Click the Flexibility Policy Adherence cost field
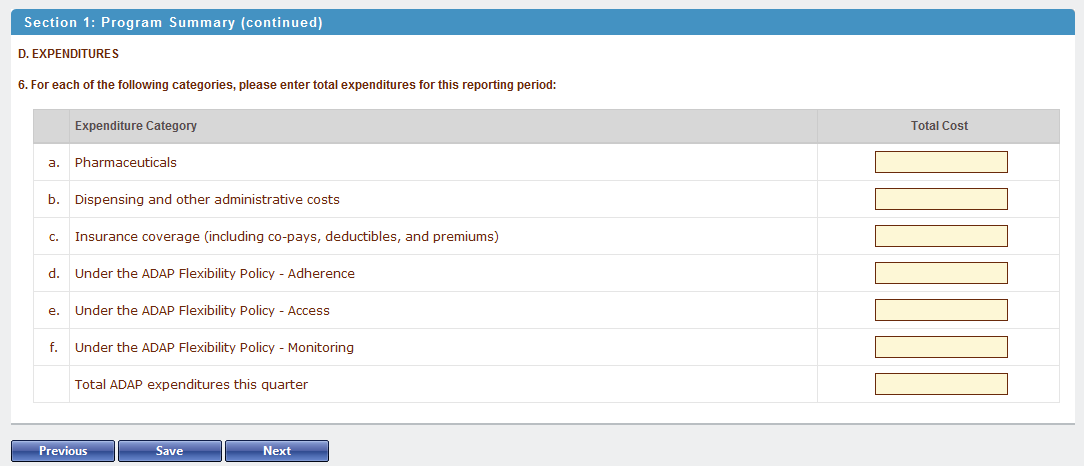The image size is (1084, 466). [941, 273]
